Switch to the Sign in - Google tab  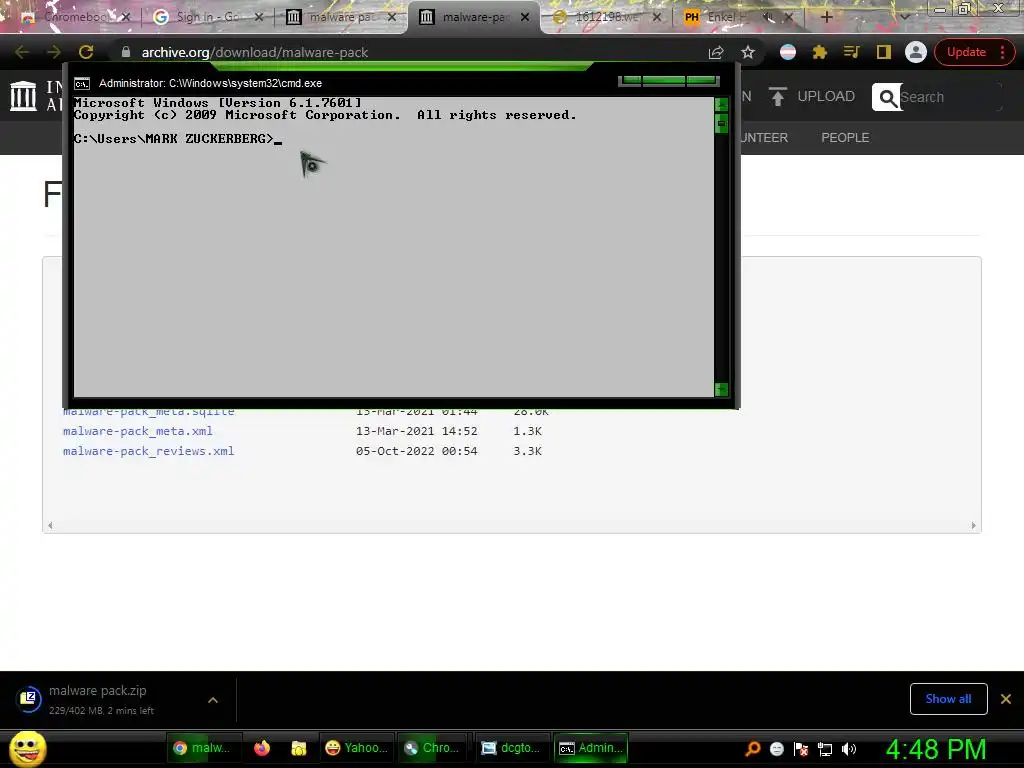(206, 17)
